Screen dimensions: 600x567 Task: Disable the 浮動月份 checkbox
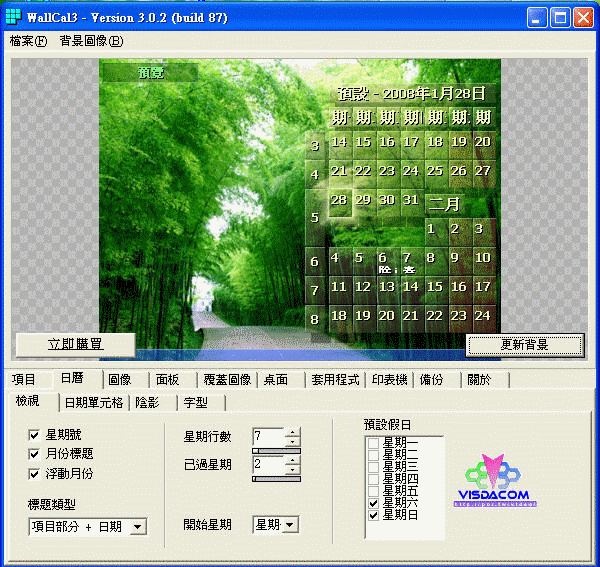coord(35,474)
